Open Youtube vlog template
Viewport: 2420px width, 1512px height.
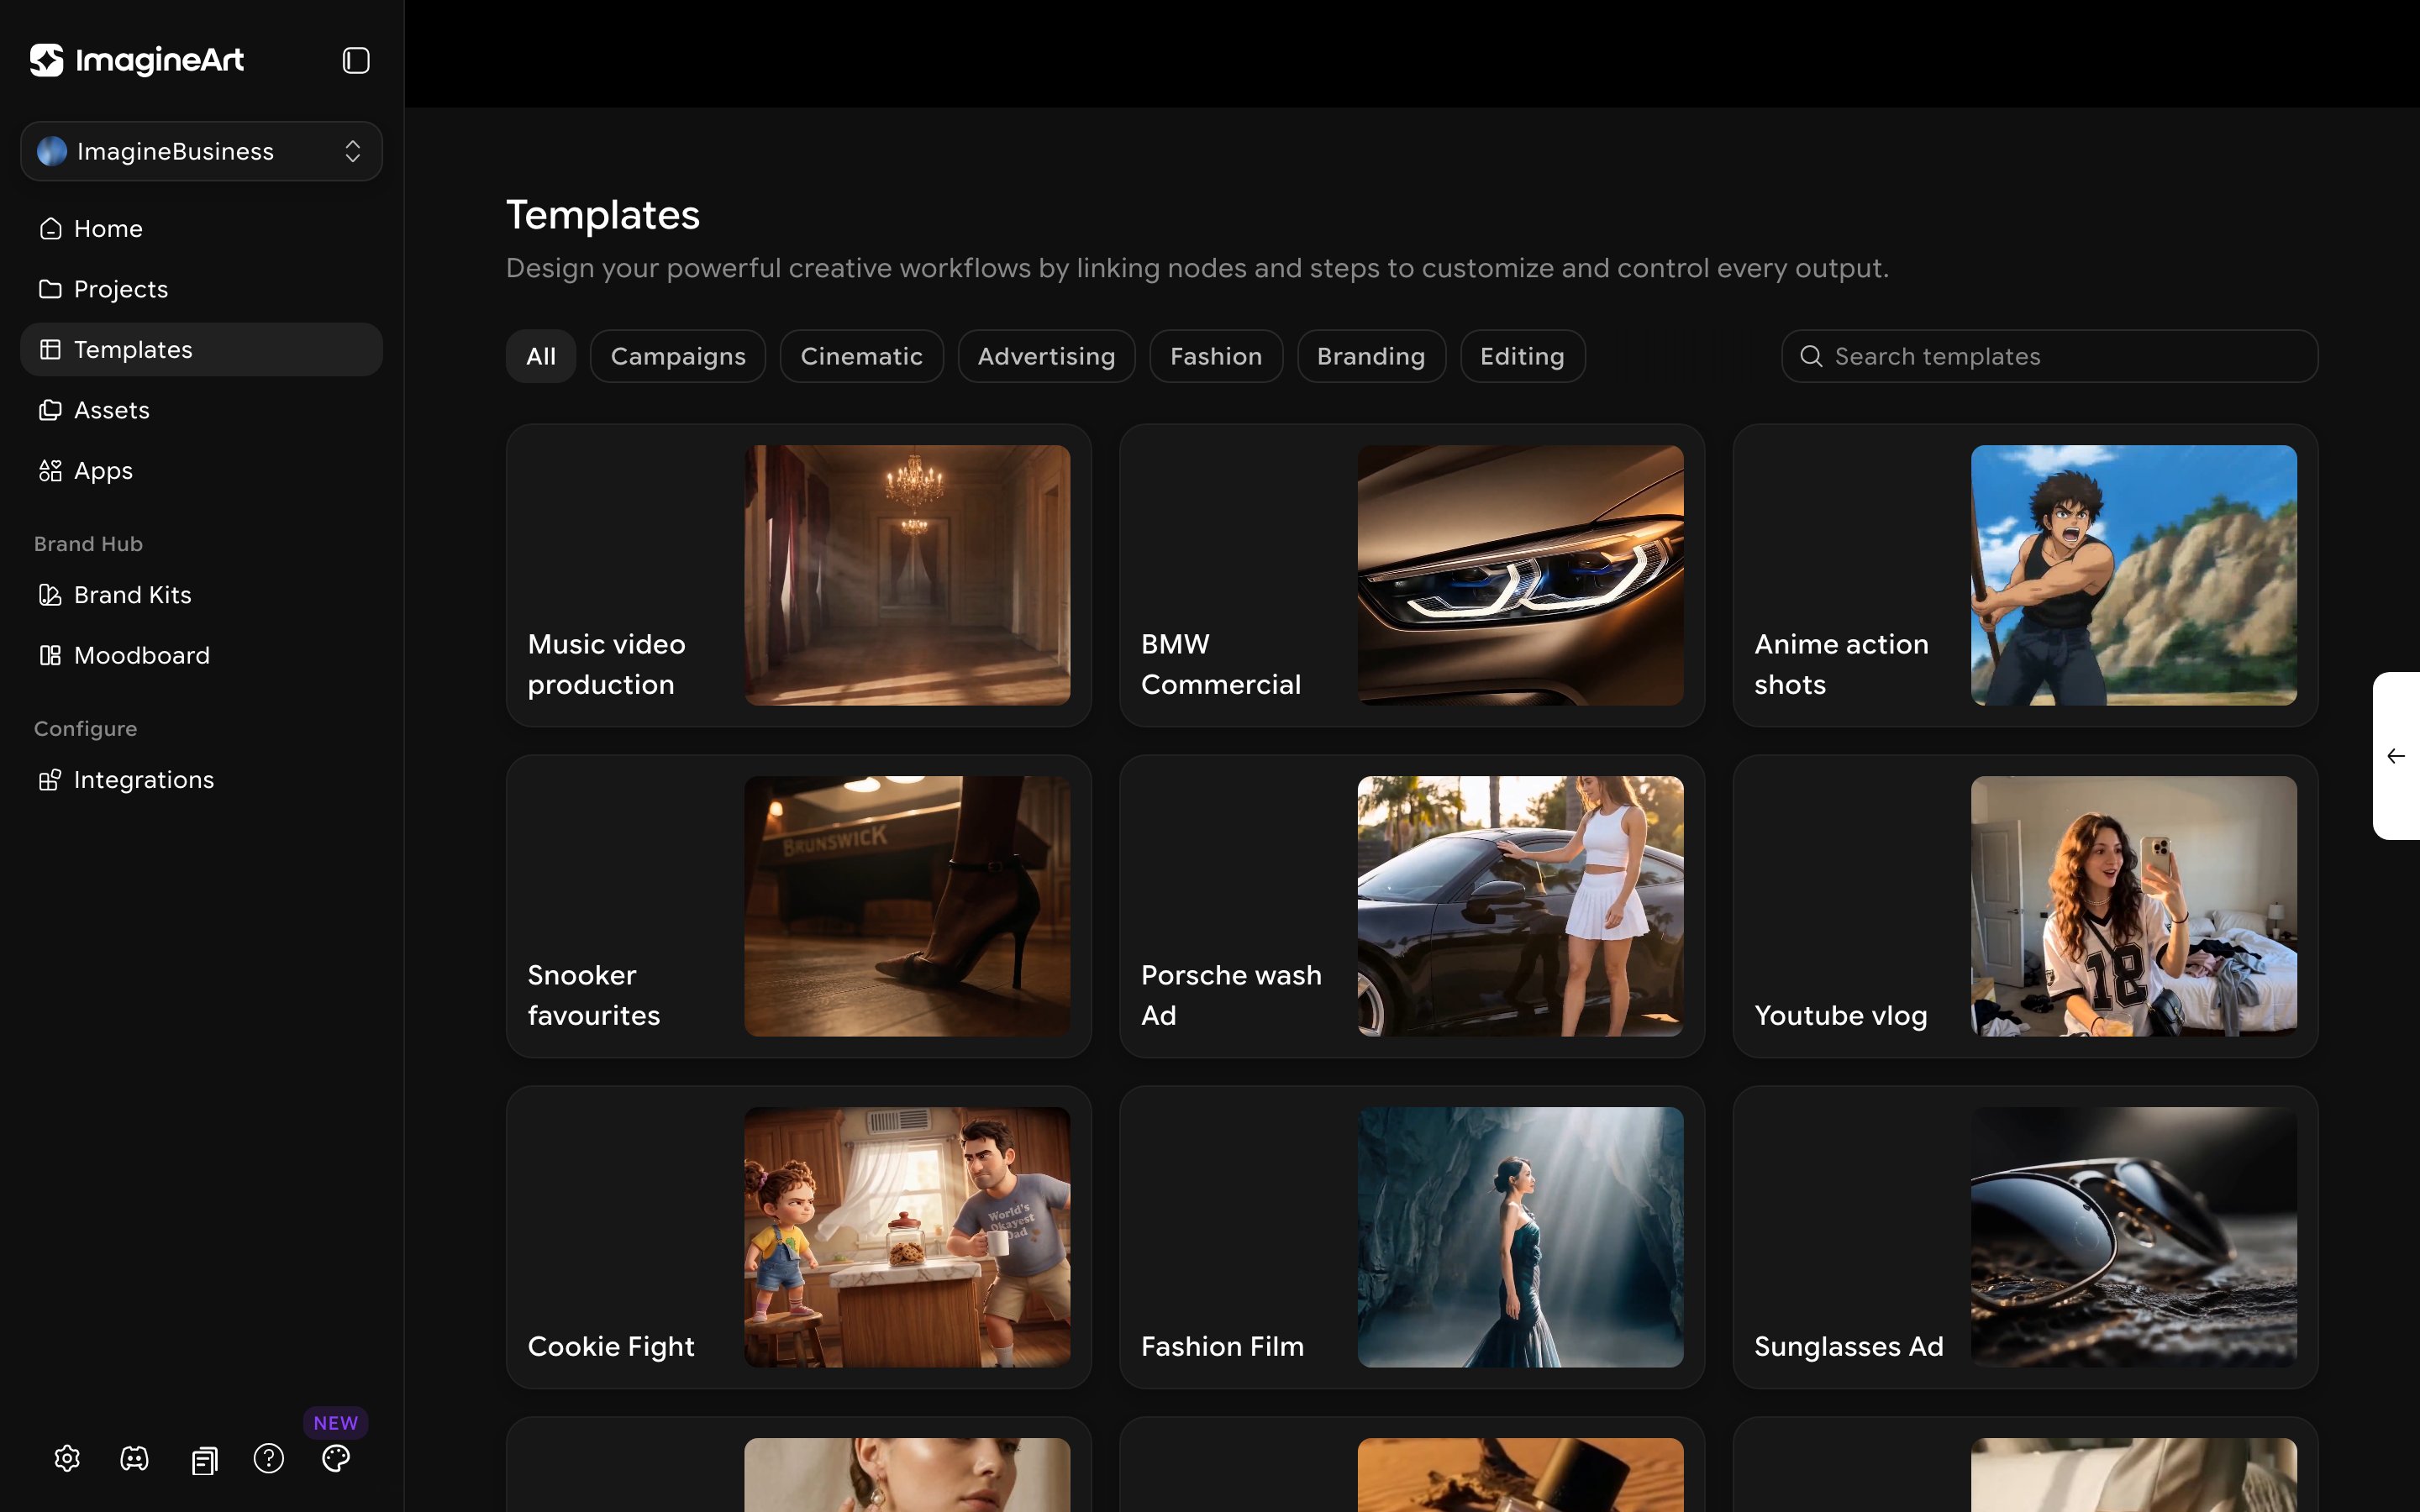2025,906
